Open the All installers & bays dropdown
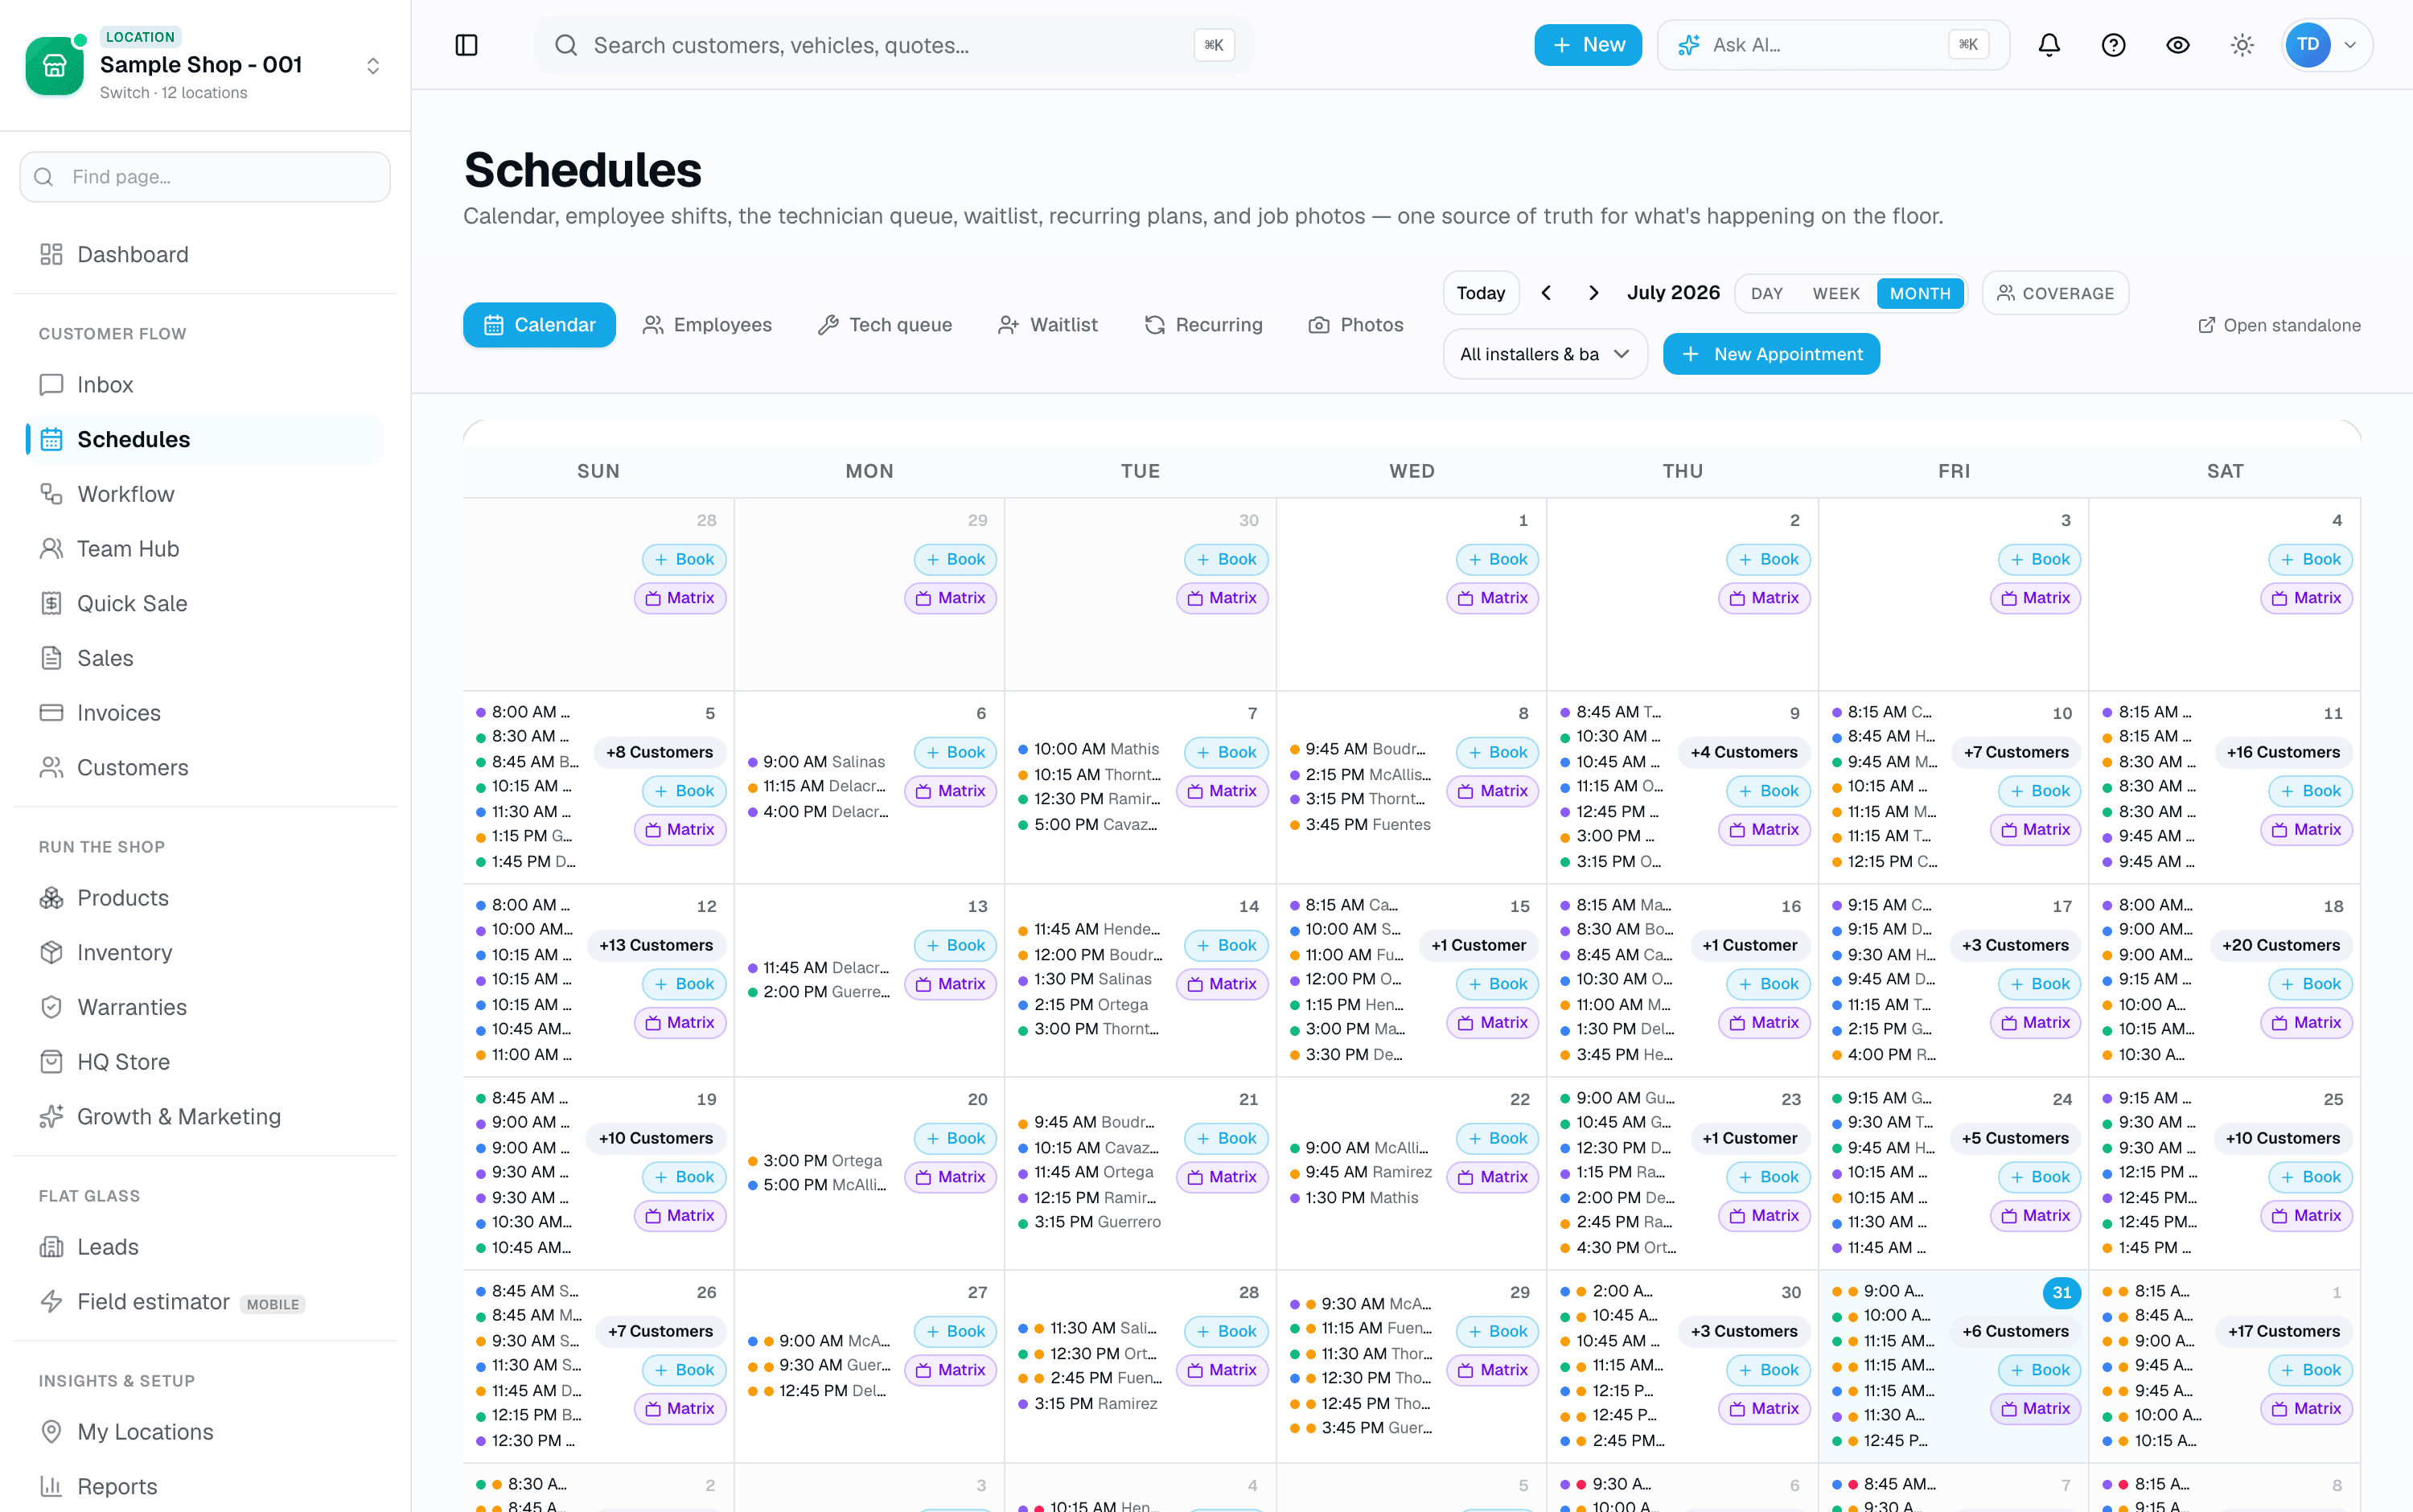2413x1512 pixels. coord(1545,354)
